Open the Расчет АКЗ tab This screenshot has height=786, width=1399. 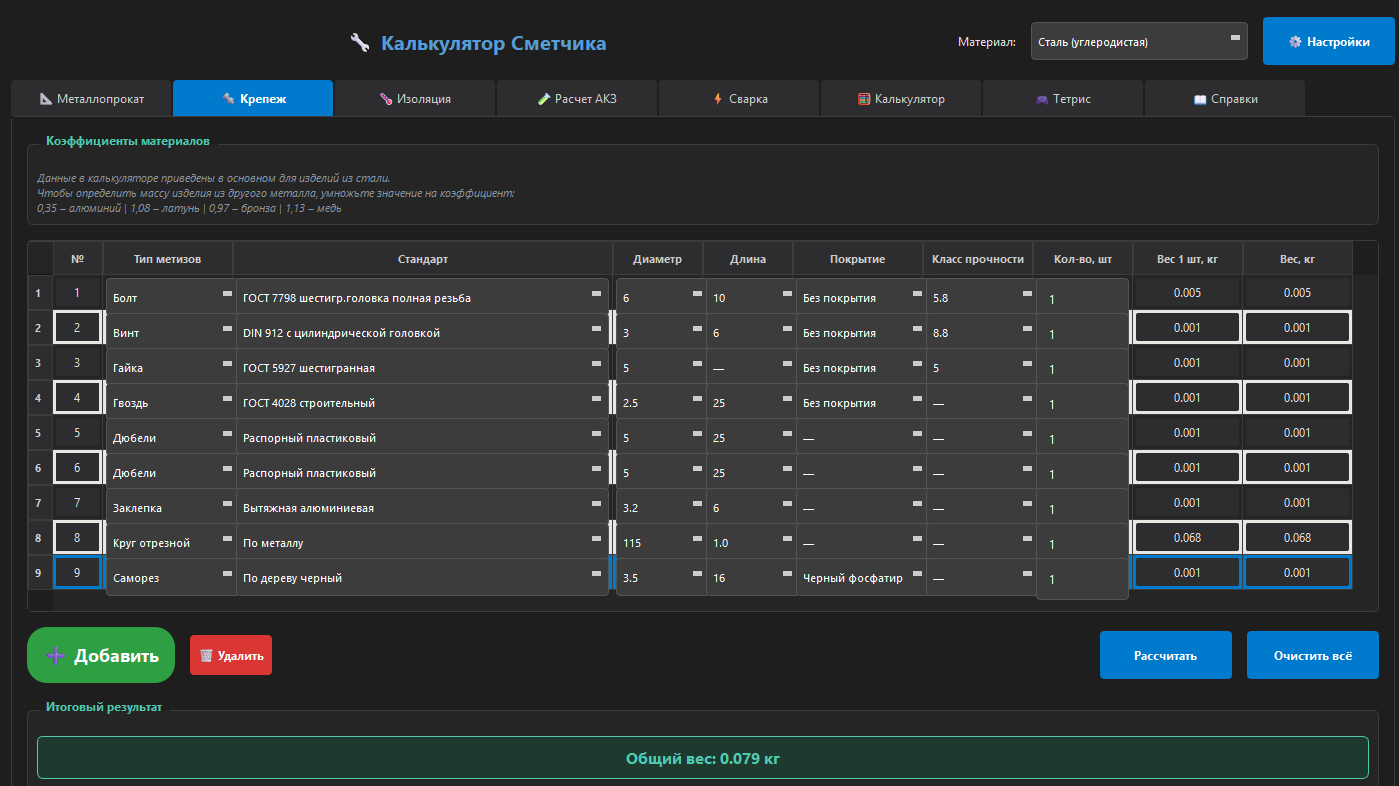[577, 99]
